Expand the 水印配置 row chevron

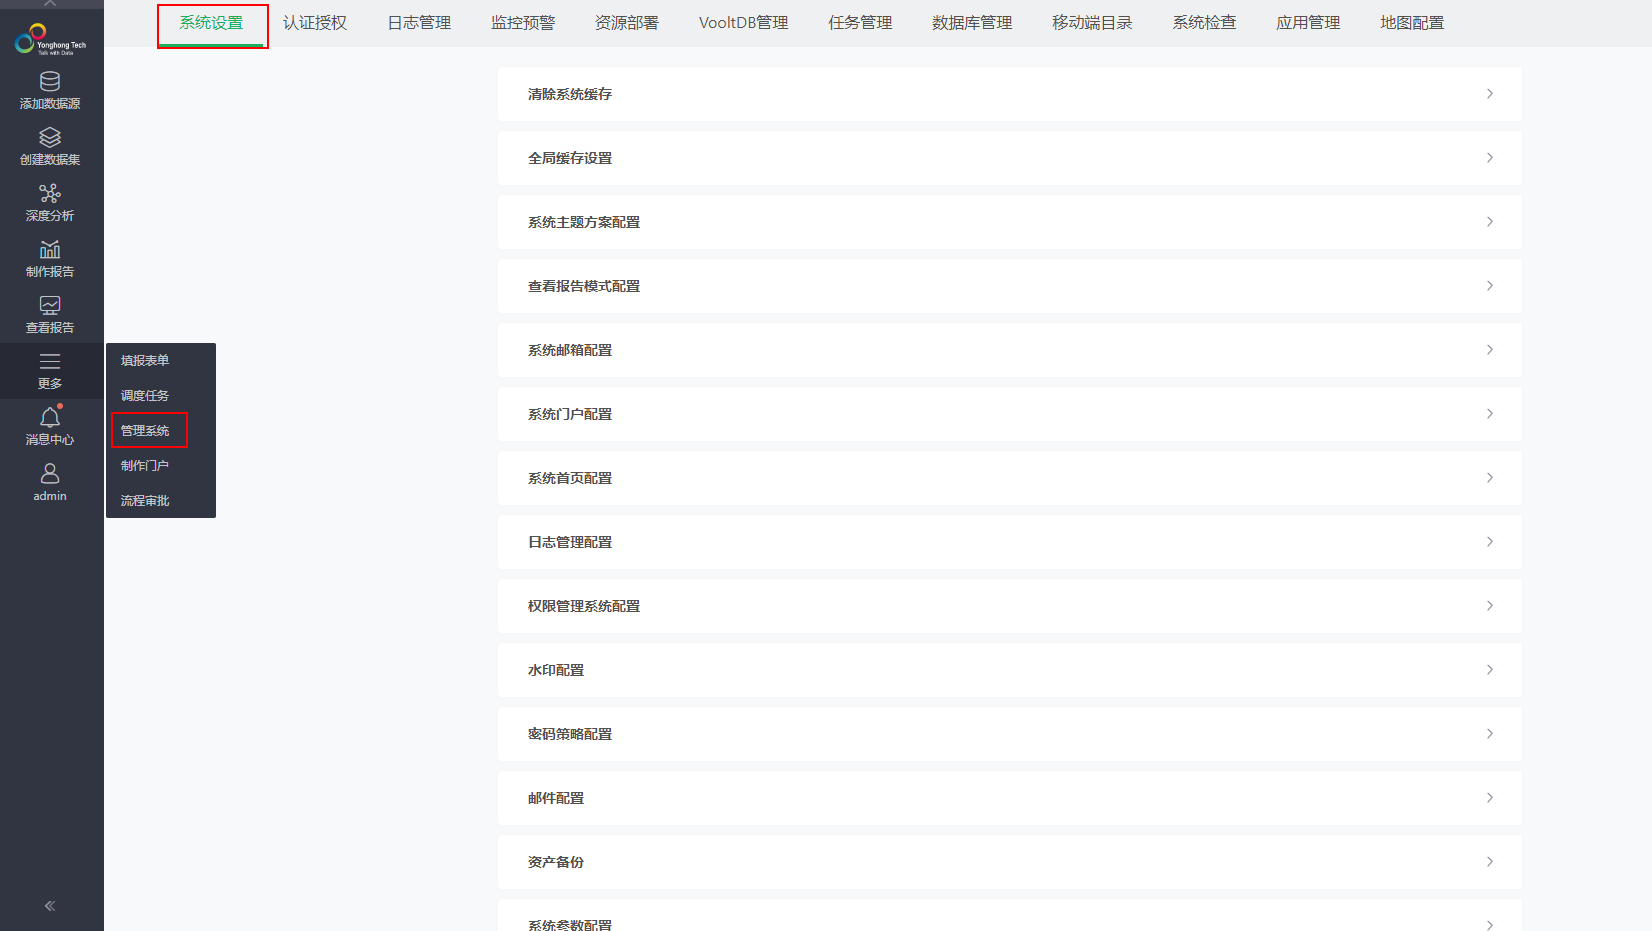[1489, 670]
